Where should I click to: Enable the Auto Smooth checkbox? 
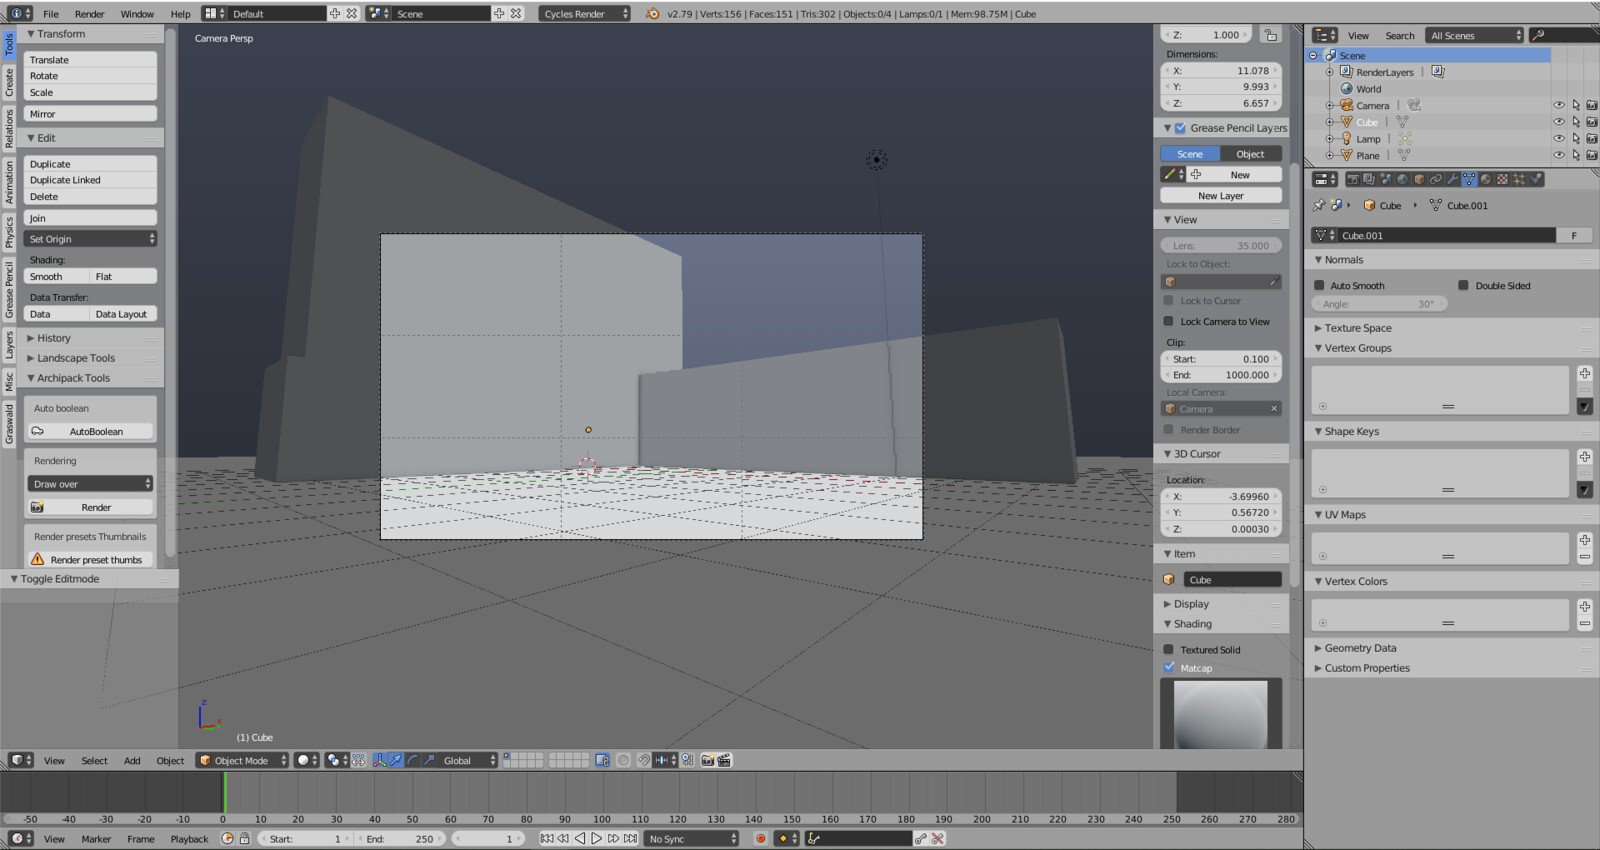coord(1319,285)
